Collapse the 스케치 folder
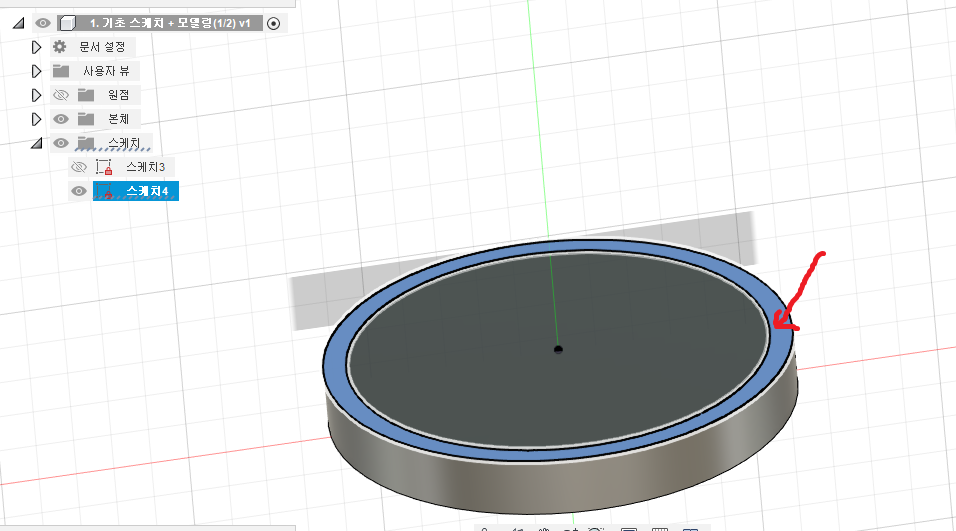 (37, 143)
